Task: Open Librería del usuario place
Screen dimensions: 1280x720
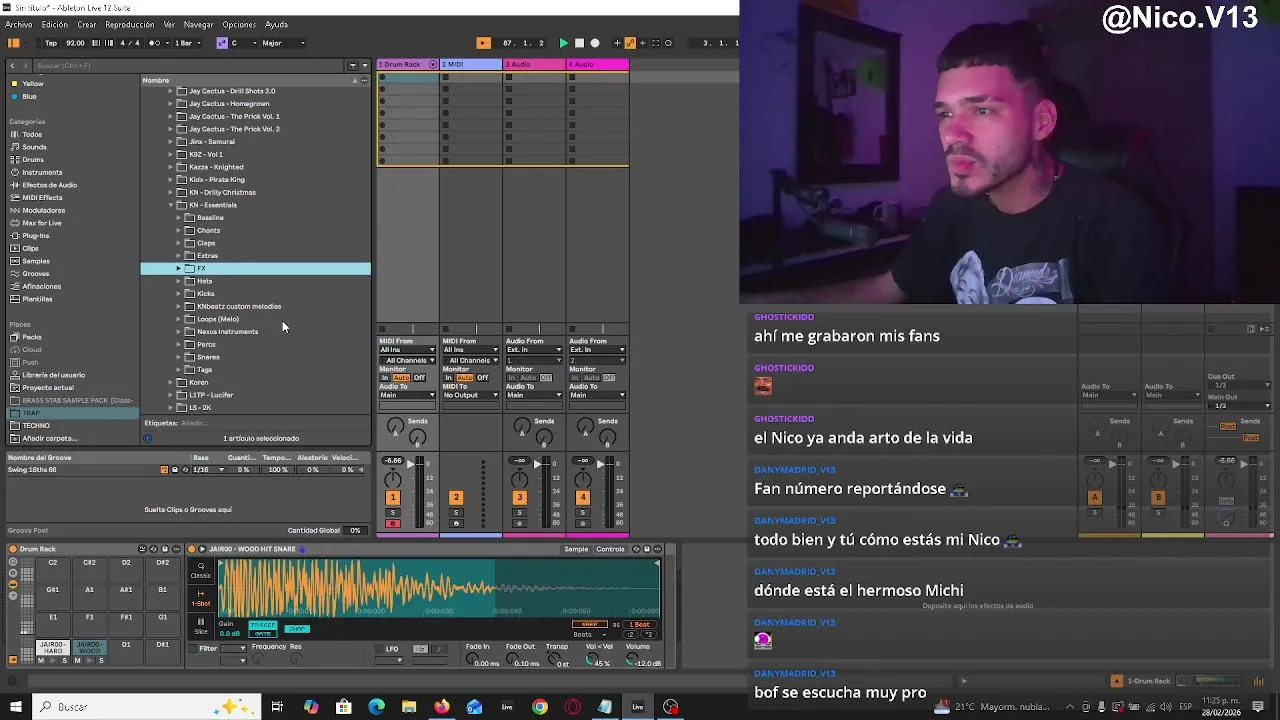Action: pos(53,375)
